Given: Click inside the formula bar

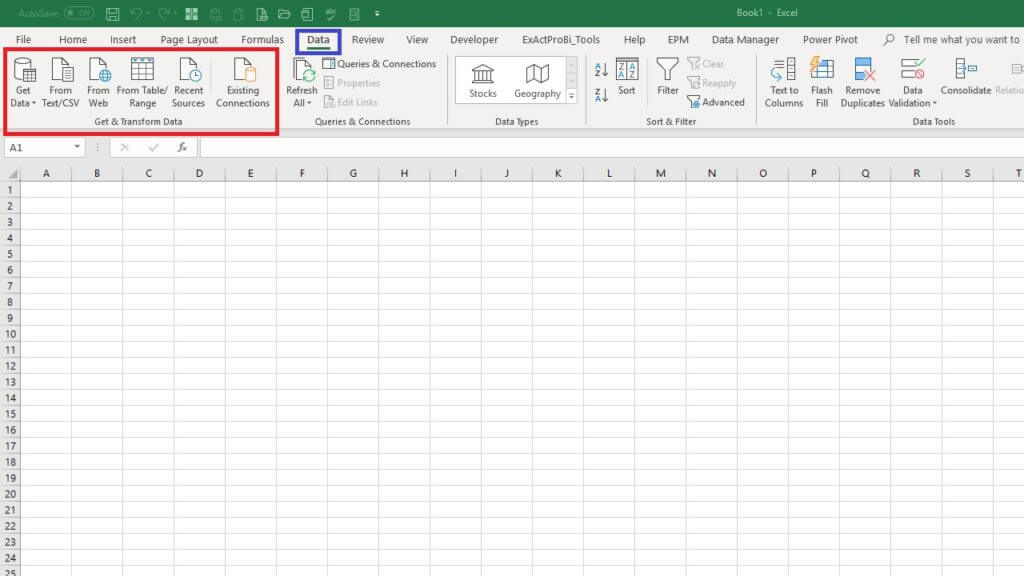Looking at the screenshot, I should pyautogui.click(x=600, y=147).
